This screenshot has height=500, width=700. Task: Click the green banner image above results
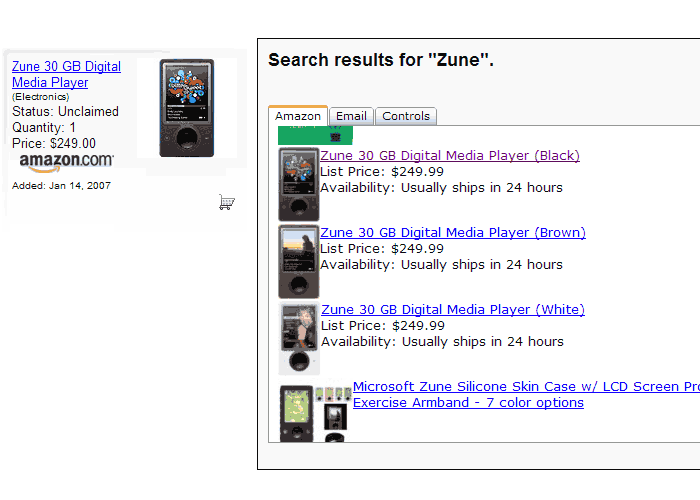click(x=315, y=135)
